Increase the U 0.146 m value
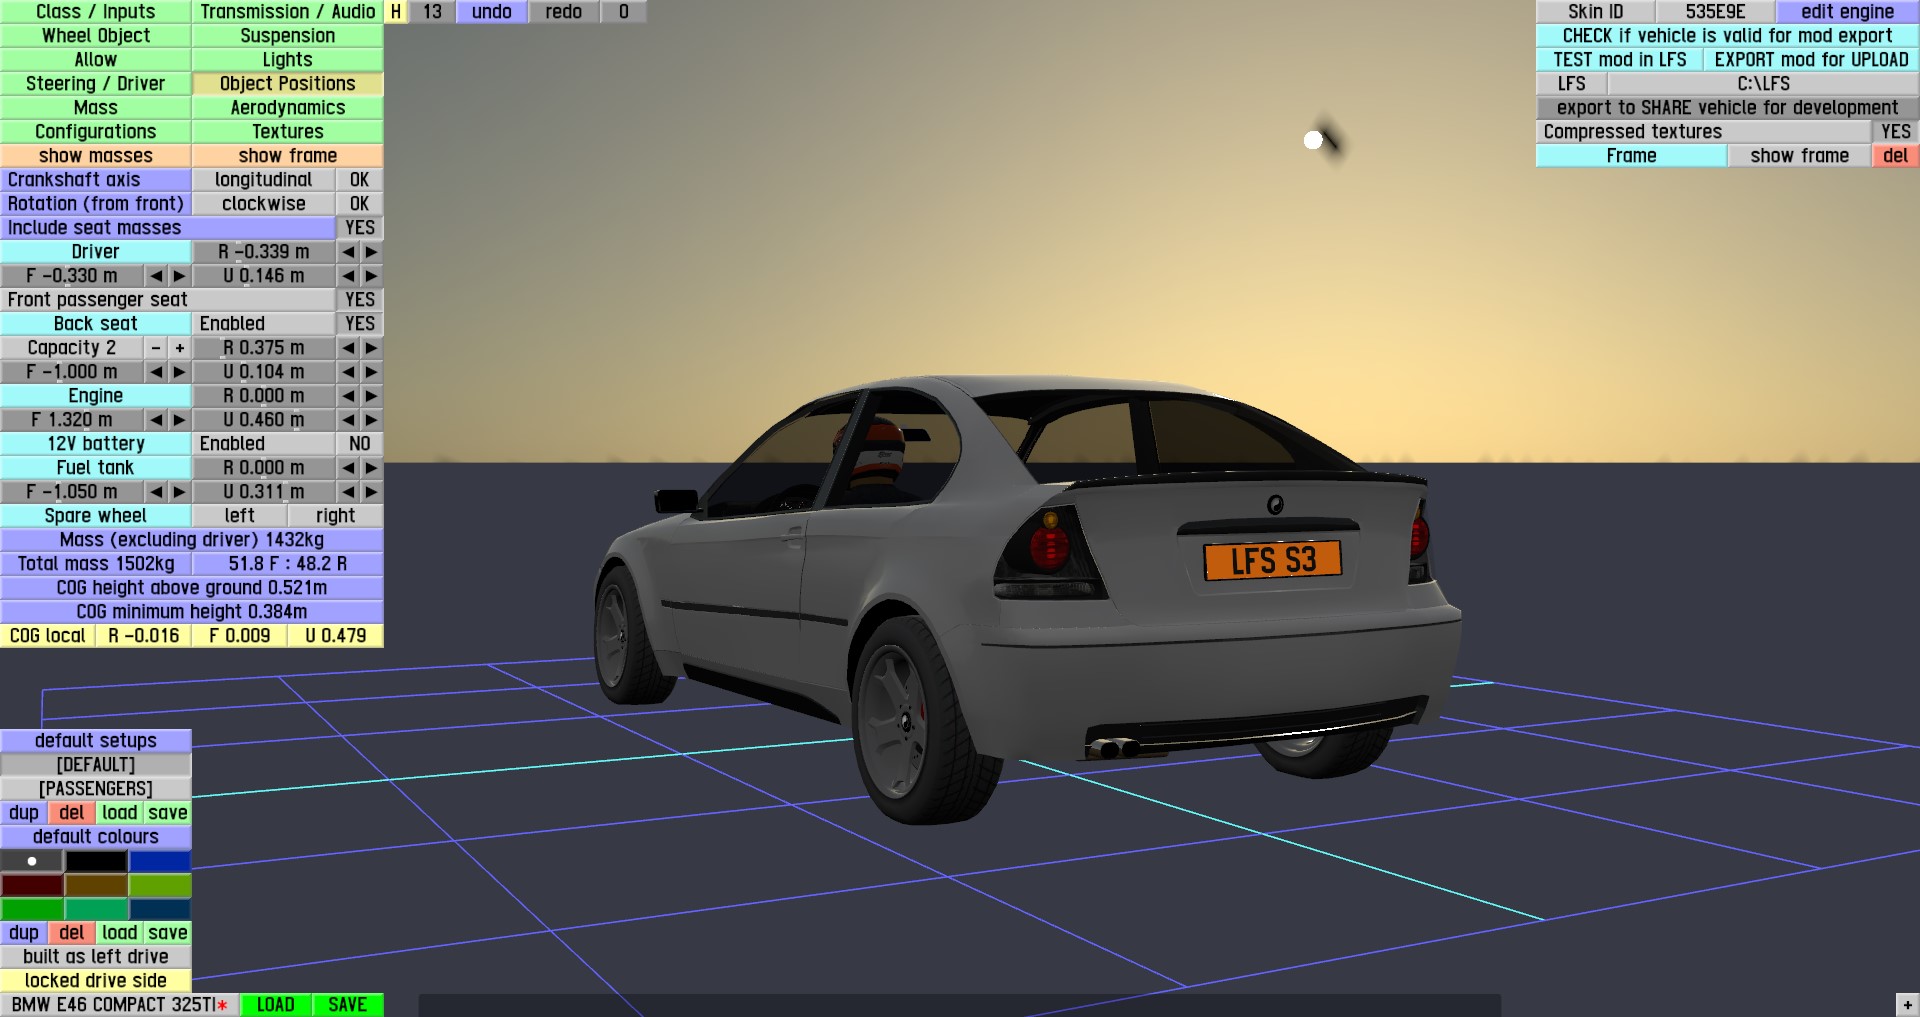Image resolution: width=1920 pixels, height=1017 pixels. tap(372, 276)
